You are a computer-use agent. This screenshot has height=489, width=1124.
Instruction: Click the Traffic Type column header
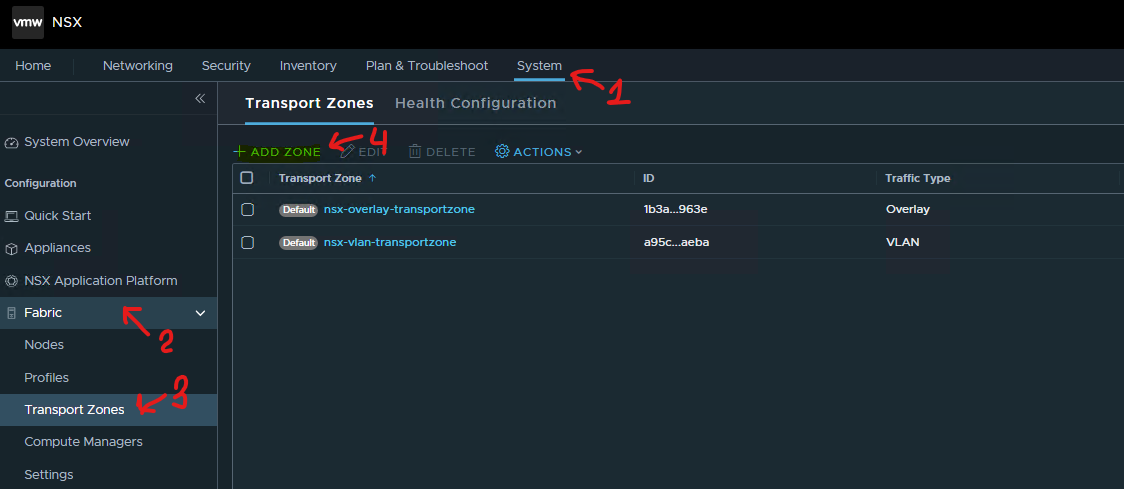(x=918, y=178)
